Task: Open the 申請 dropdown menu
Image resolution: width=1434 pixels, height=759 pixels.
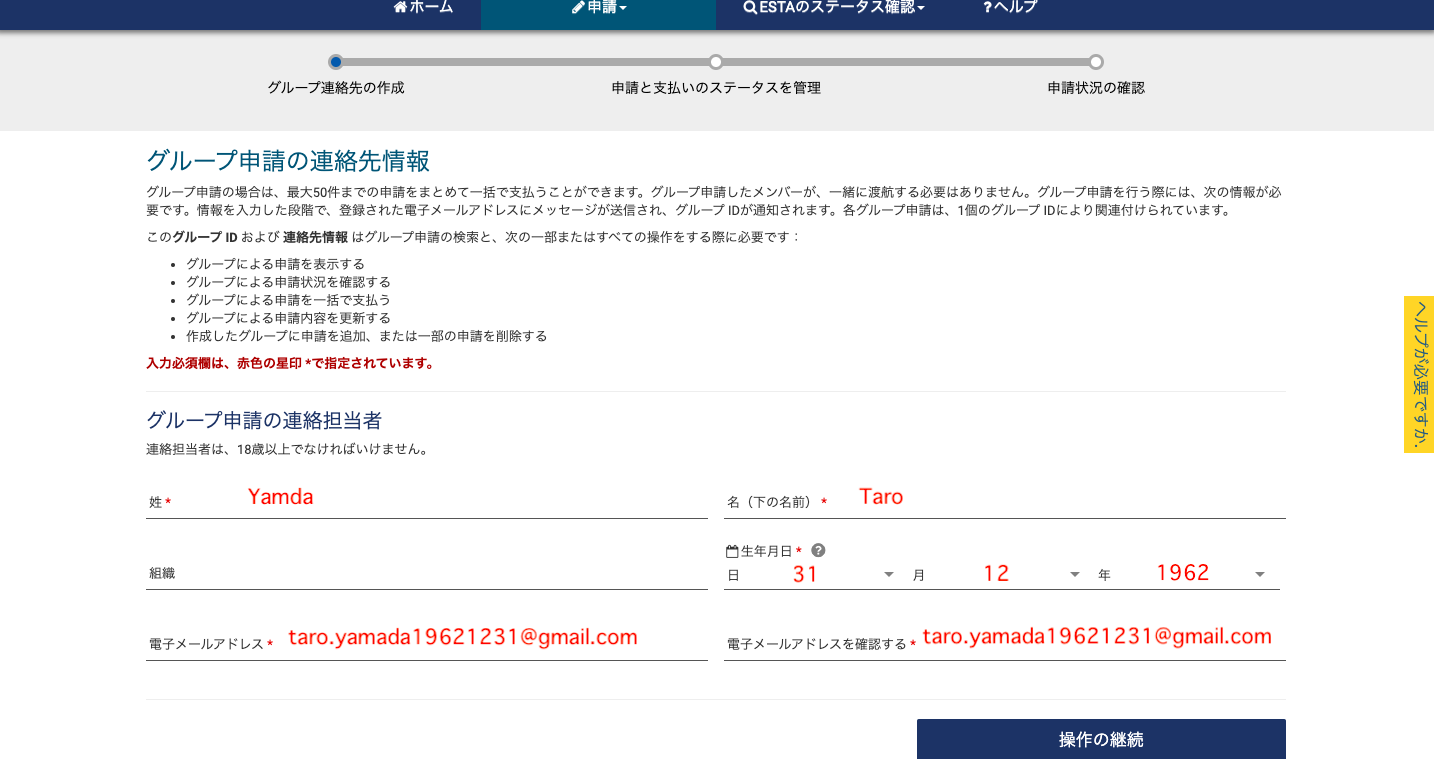Action: point(599,7)
